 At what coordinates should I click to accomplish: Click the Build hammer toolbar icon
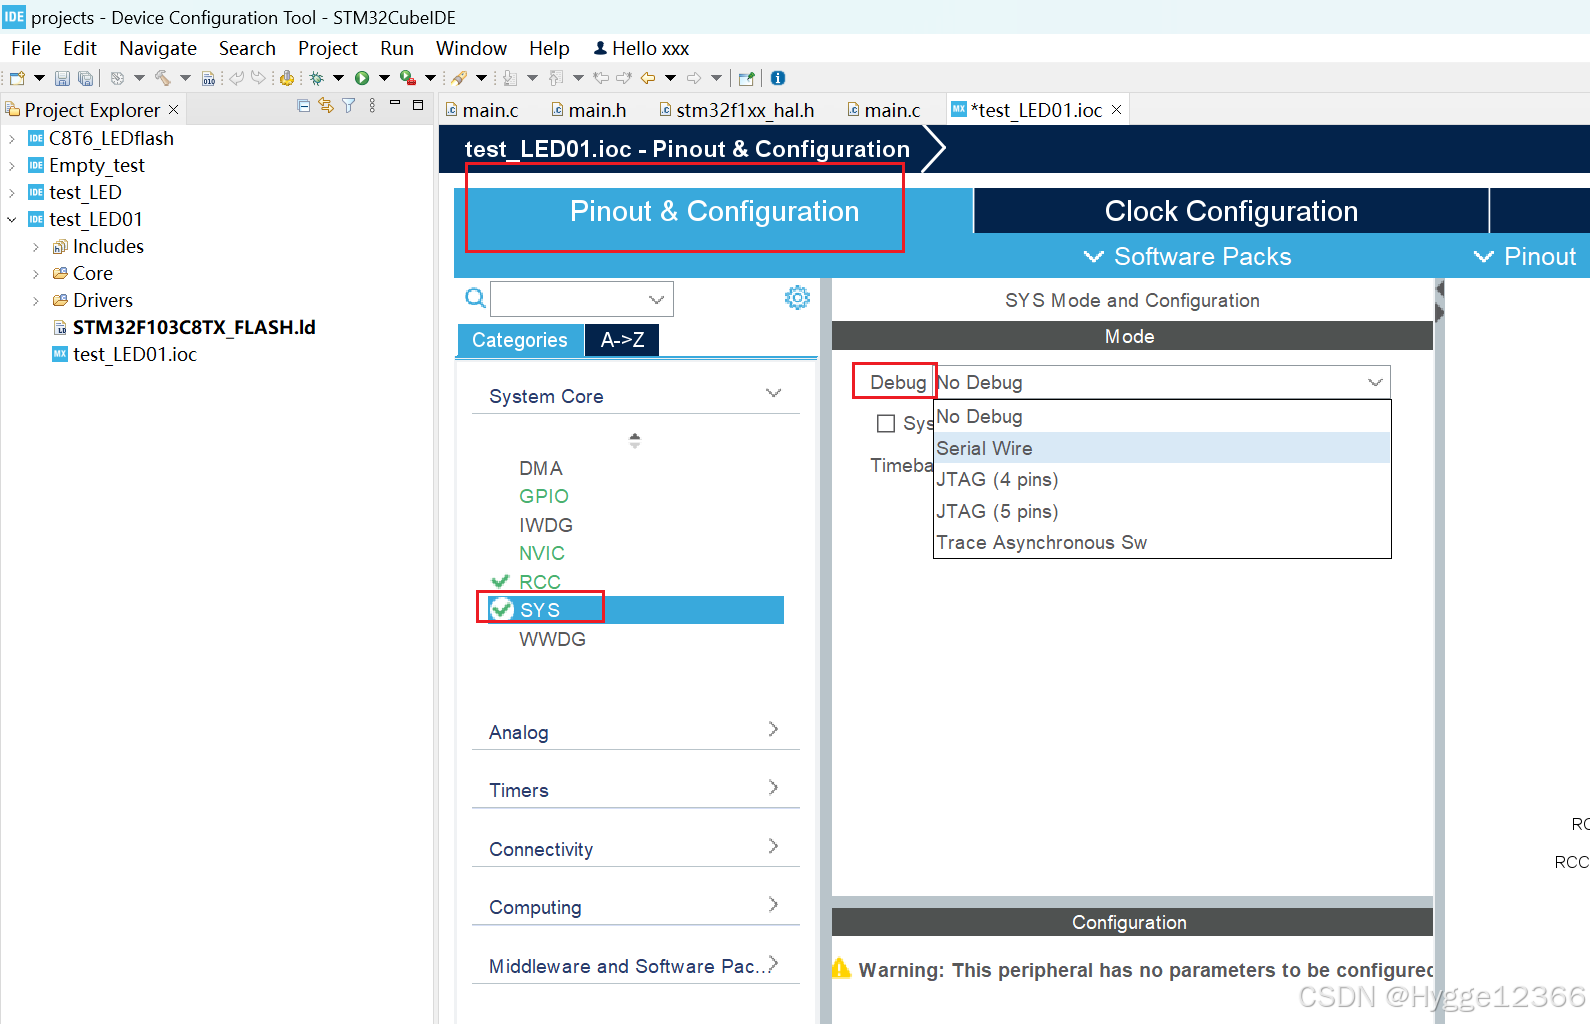162,78
